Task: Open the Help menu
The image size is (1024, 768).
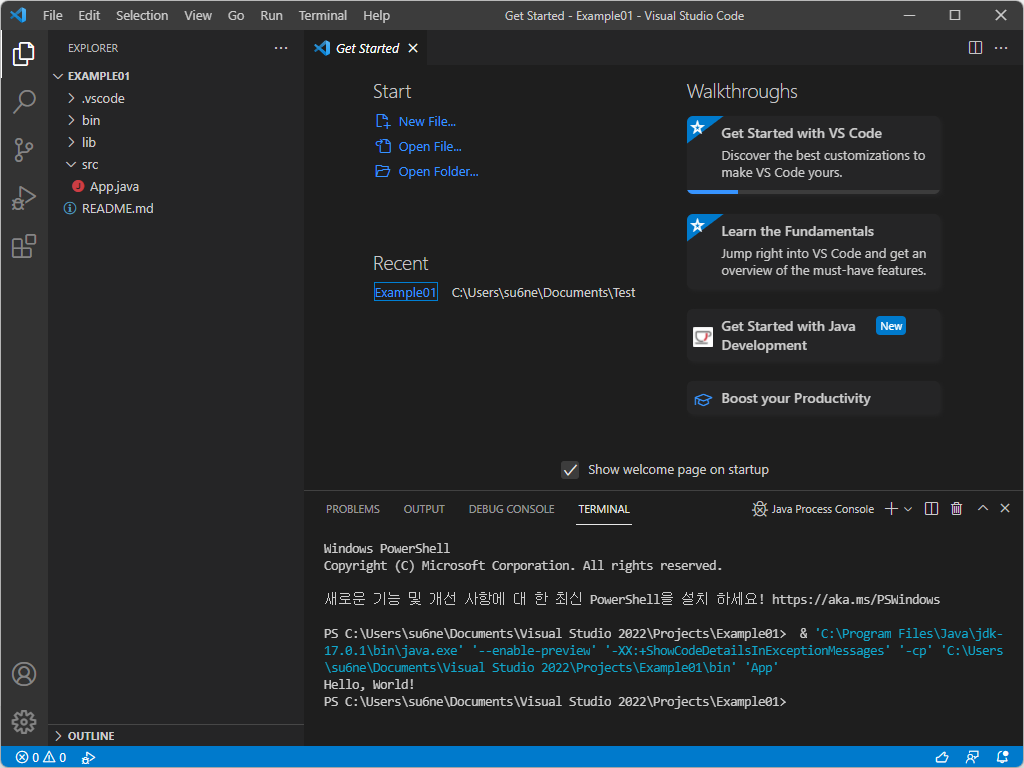Action: pyautogui.click(x=376, y=16)
